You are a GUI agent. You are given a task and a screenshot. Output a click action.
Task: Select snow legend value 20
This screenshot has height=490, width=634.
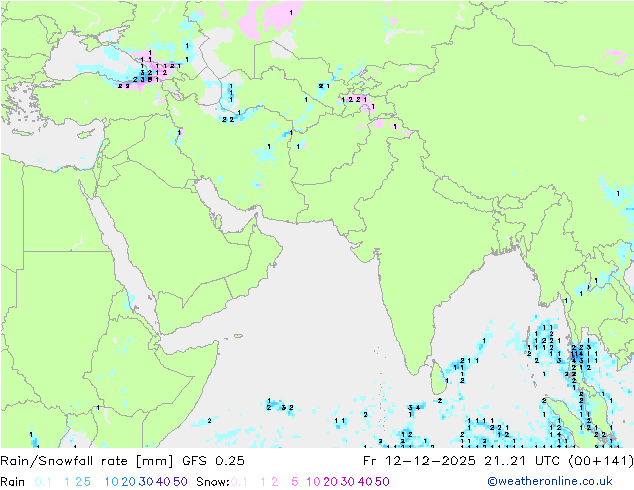(x=330, y=482)
